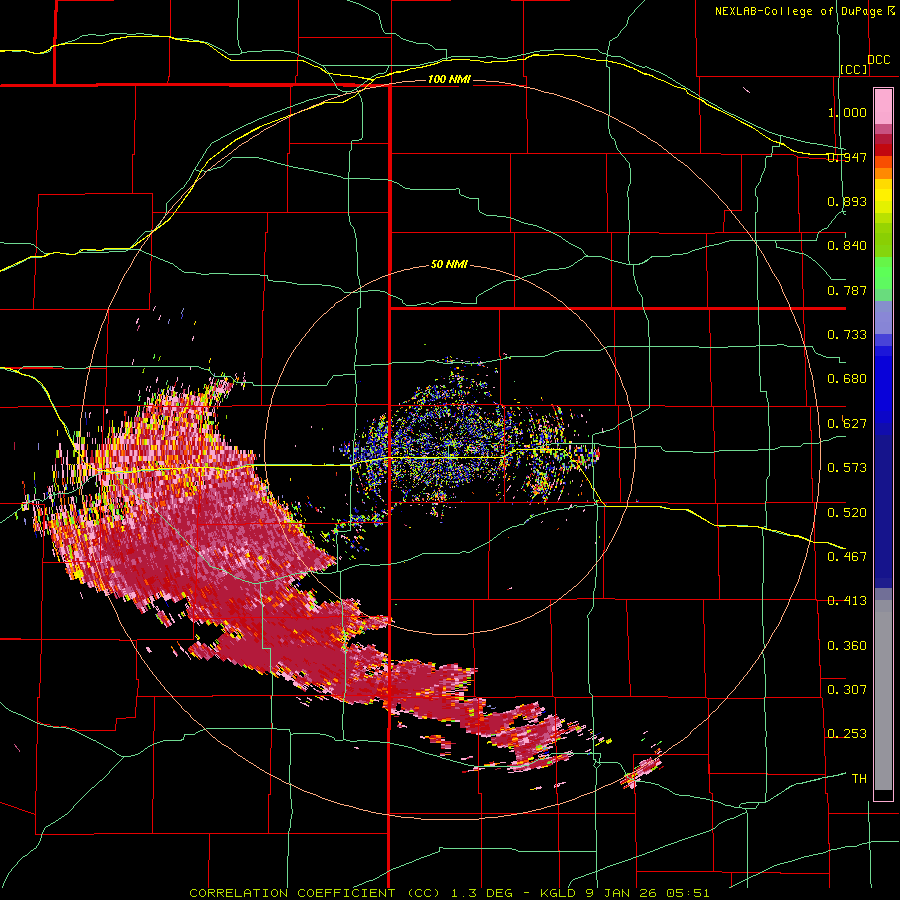900x900 pixels.
Task: Click the DCC label above the color scale
Action: click(x=879, y=60)
